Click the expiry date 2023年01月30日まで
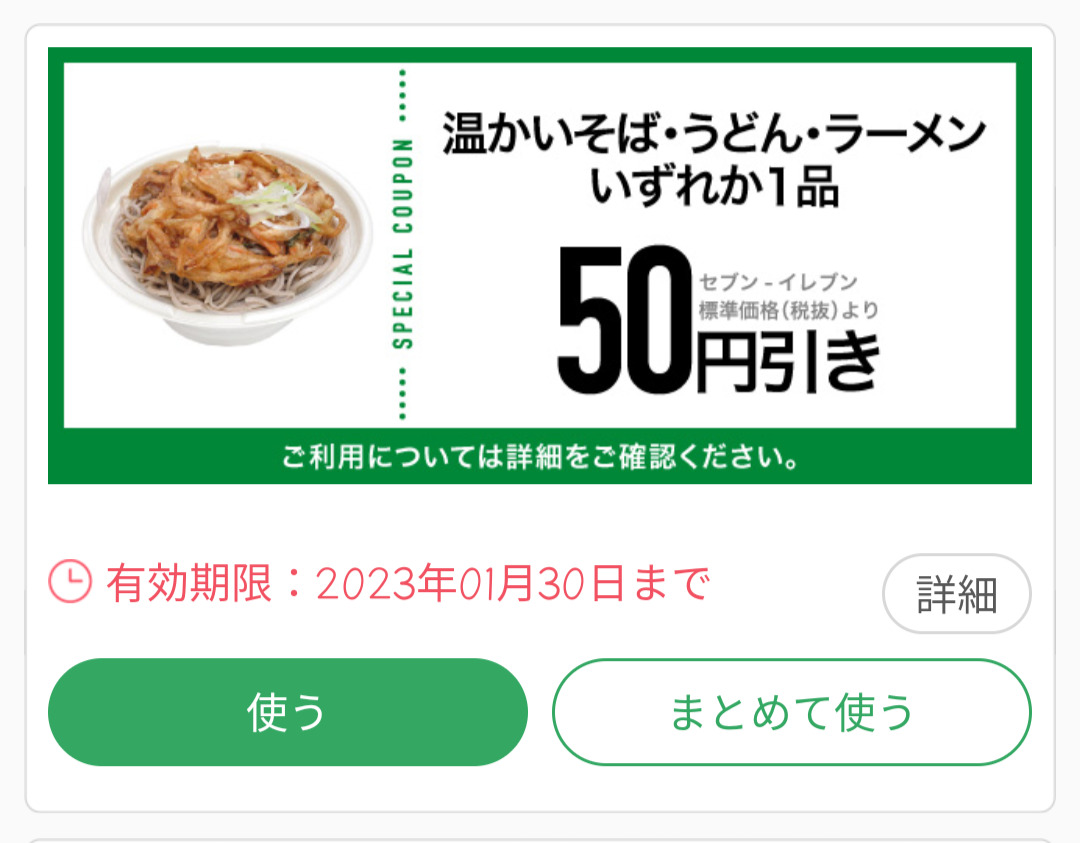 point(512,583)
